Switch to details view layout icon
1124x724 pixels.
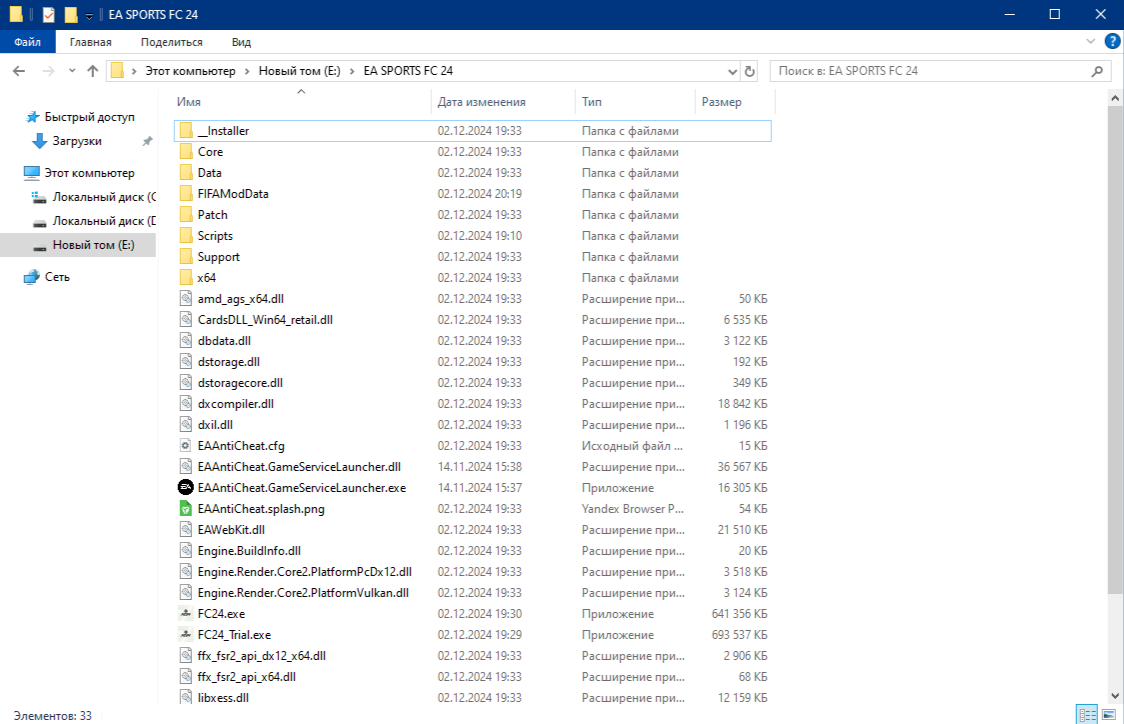pos(1086,715)
